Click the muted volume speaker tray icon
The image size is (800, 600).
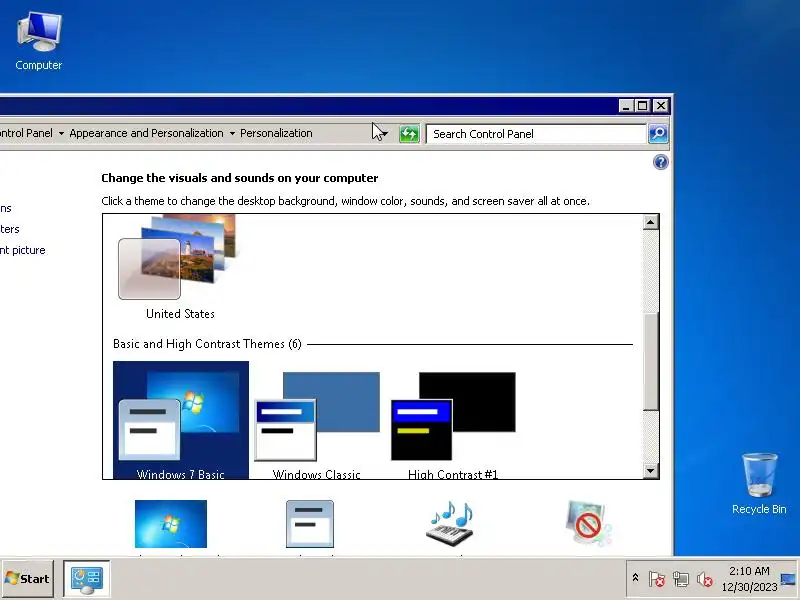[x=705, y=579]
